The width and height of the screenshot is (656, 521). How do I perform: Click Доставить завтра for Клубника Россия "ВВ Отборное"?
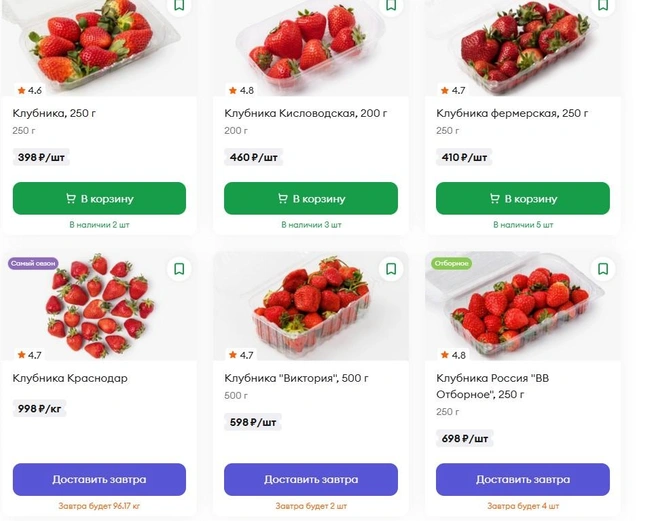tap(523, 480)
